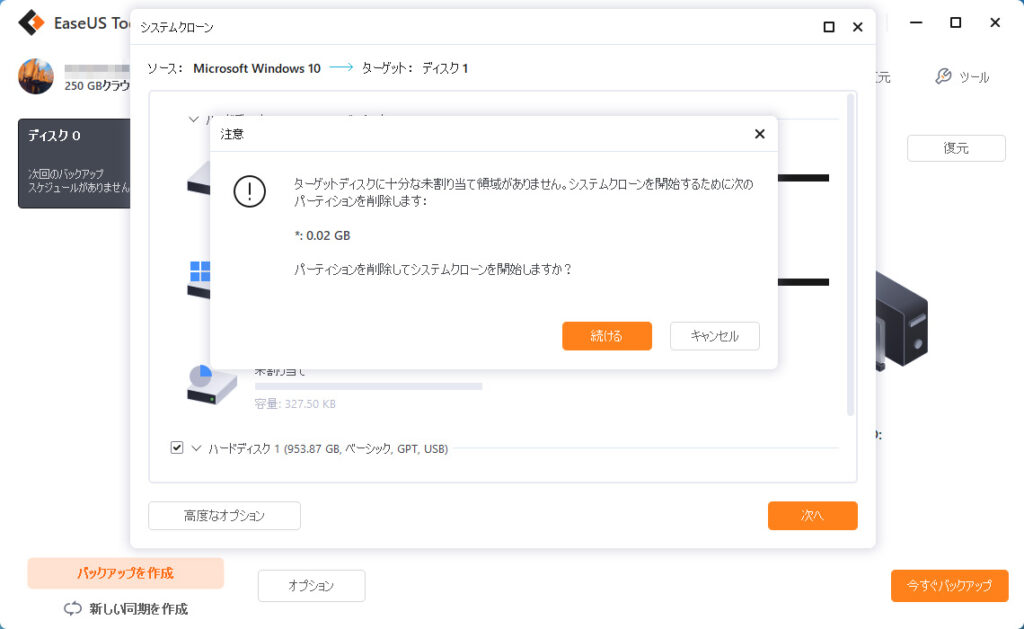This screenshot has height=629, width=1024.
Task: Click the Windows system partition icon
Action: pyautogui.click(x=199, y=279)
